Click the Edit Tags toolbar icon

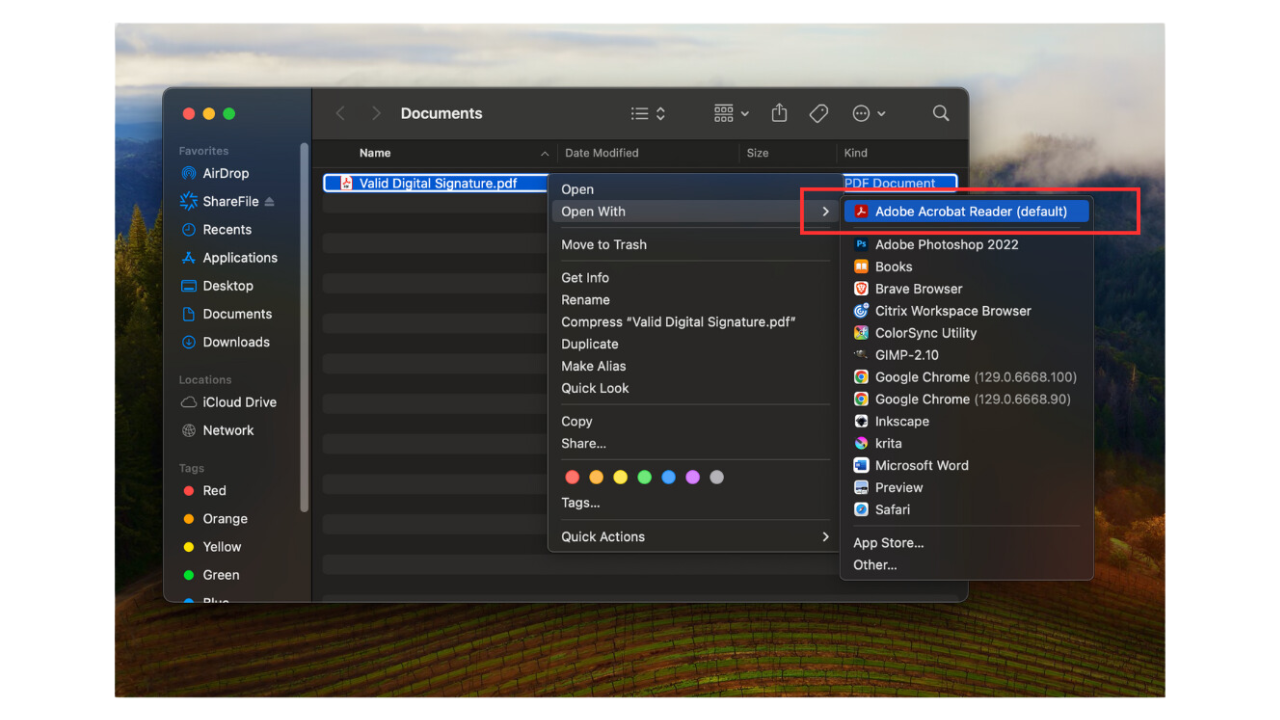click(x=819, y=113)
